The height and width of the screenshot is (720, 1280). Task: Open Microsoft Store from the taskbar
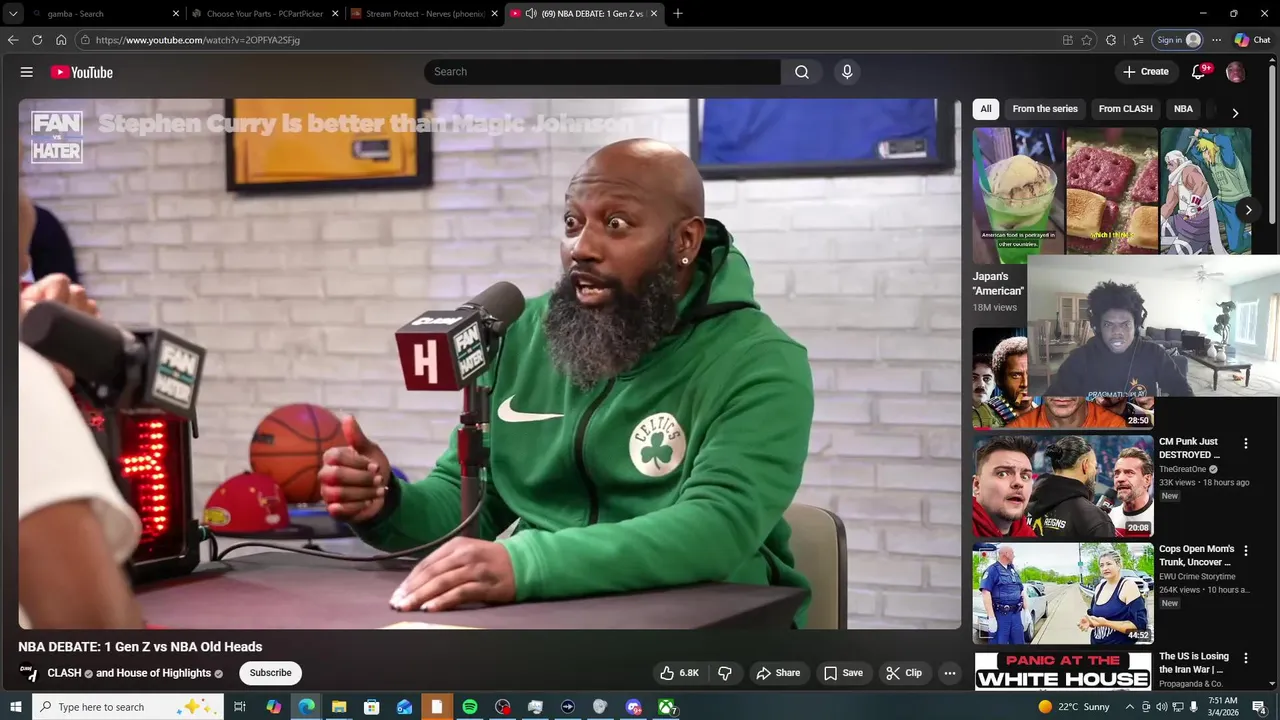pyautogui.click(x=372, y=707)
